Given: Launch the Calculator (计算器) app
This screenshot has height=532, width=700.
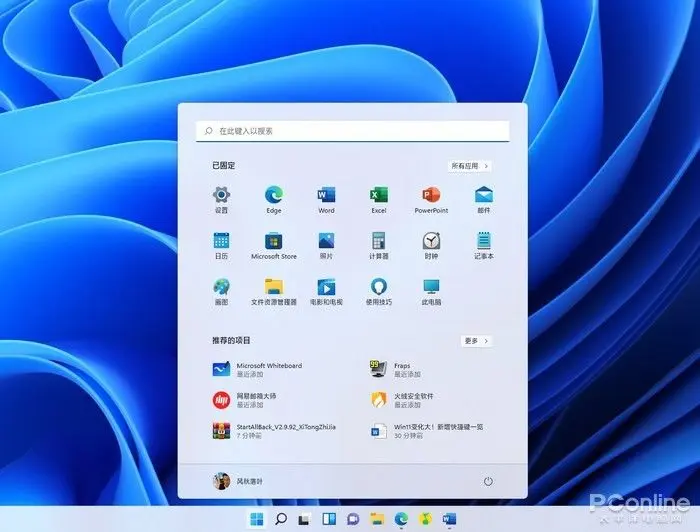Looking at the screenshot, I should coord(378,241).
